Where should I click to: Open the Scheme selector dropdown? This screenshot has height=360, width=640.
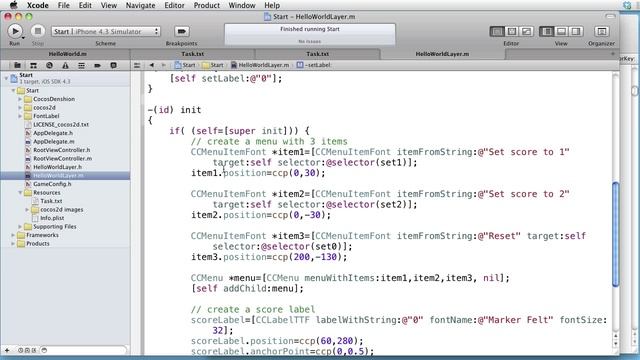pos(106,31)
